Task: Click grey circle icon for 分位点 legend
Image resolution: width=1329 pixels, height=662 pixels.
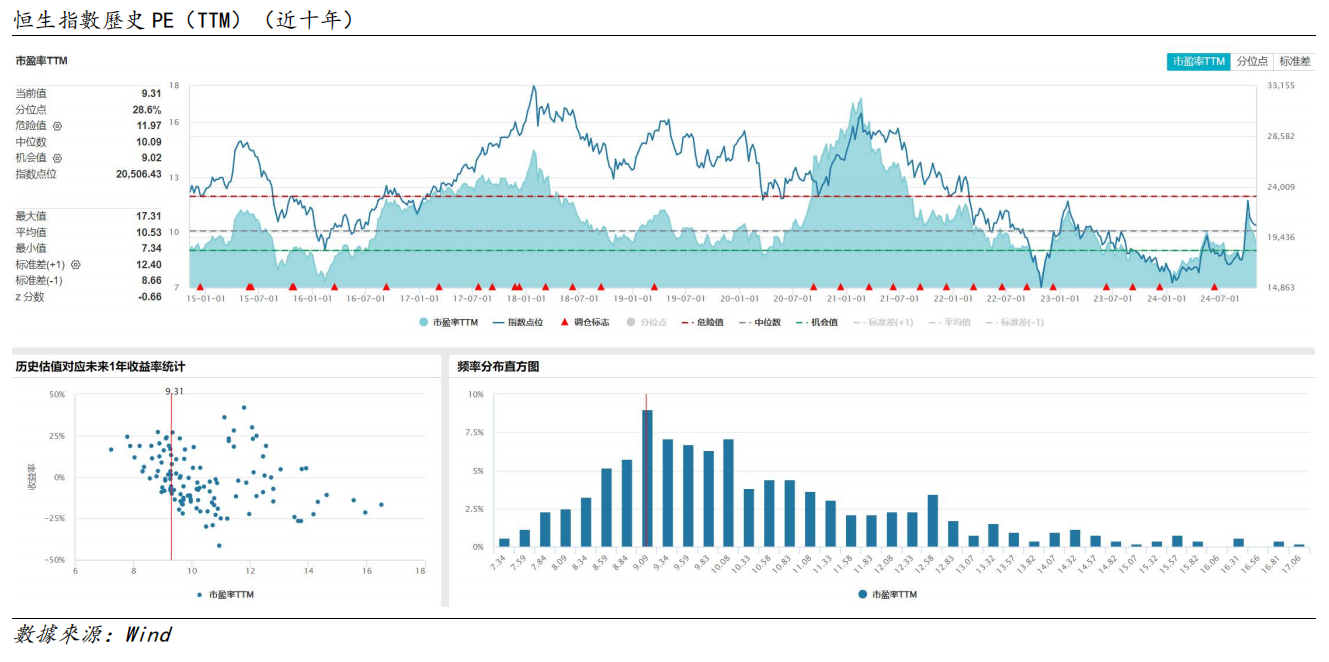Action: (630, 322)
